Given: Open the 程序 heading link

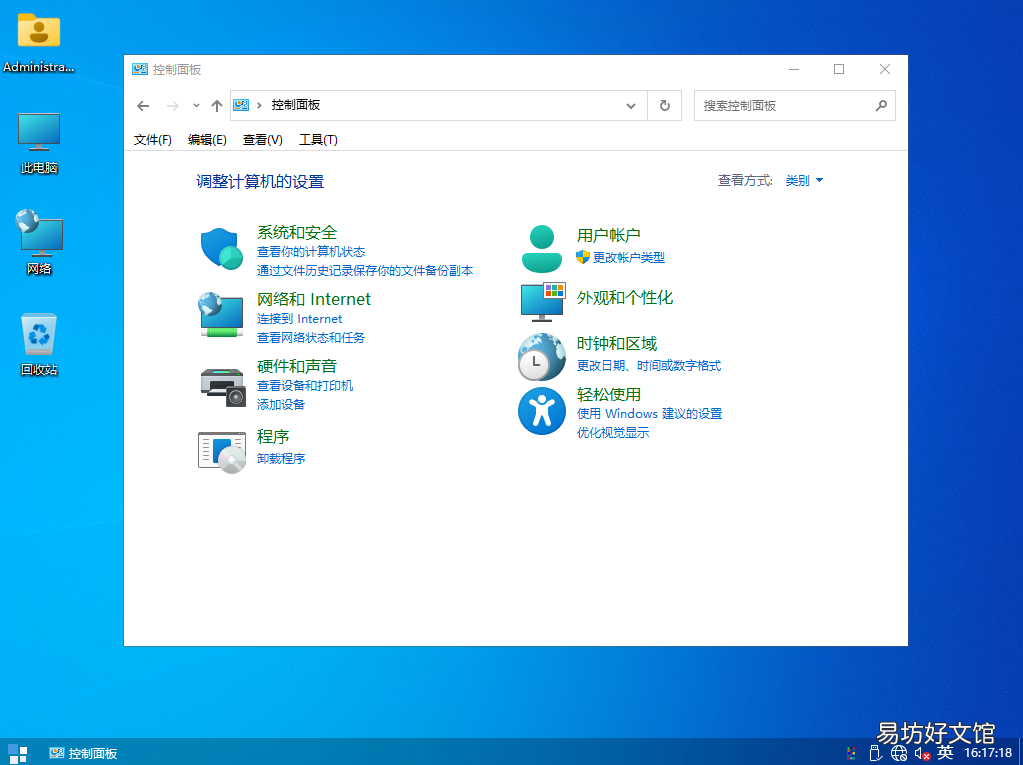Looking at the screenshot, I should (x=273, y=436).
